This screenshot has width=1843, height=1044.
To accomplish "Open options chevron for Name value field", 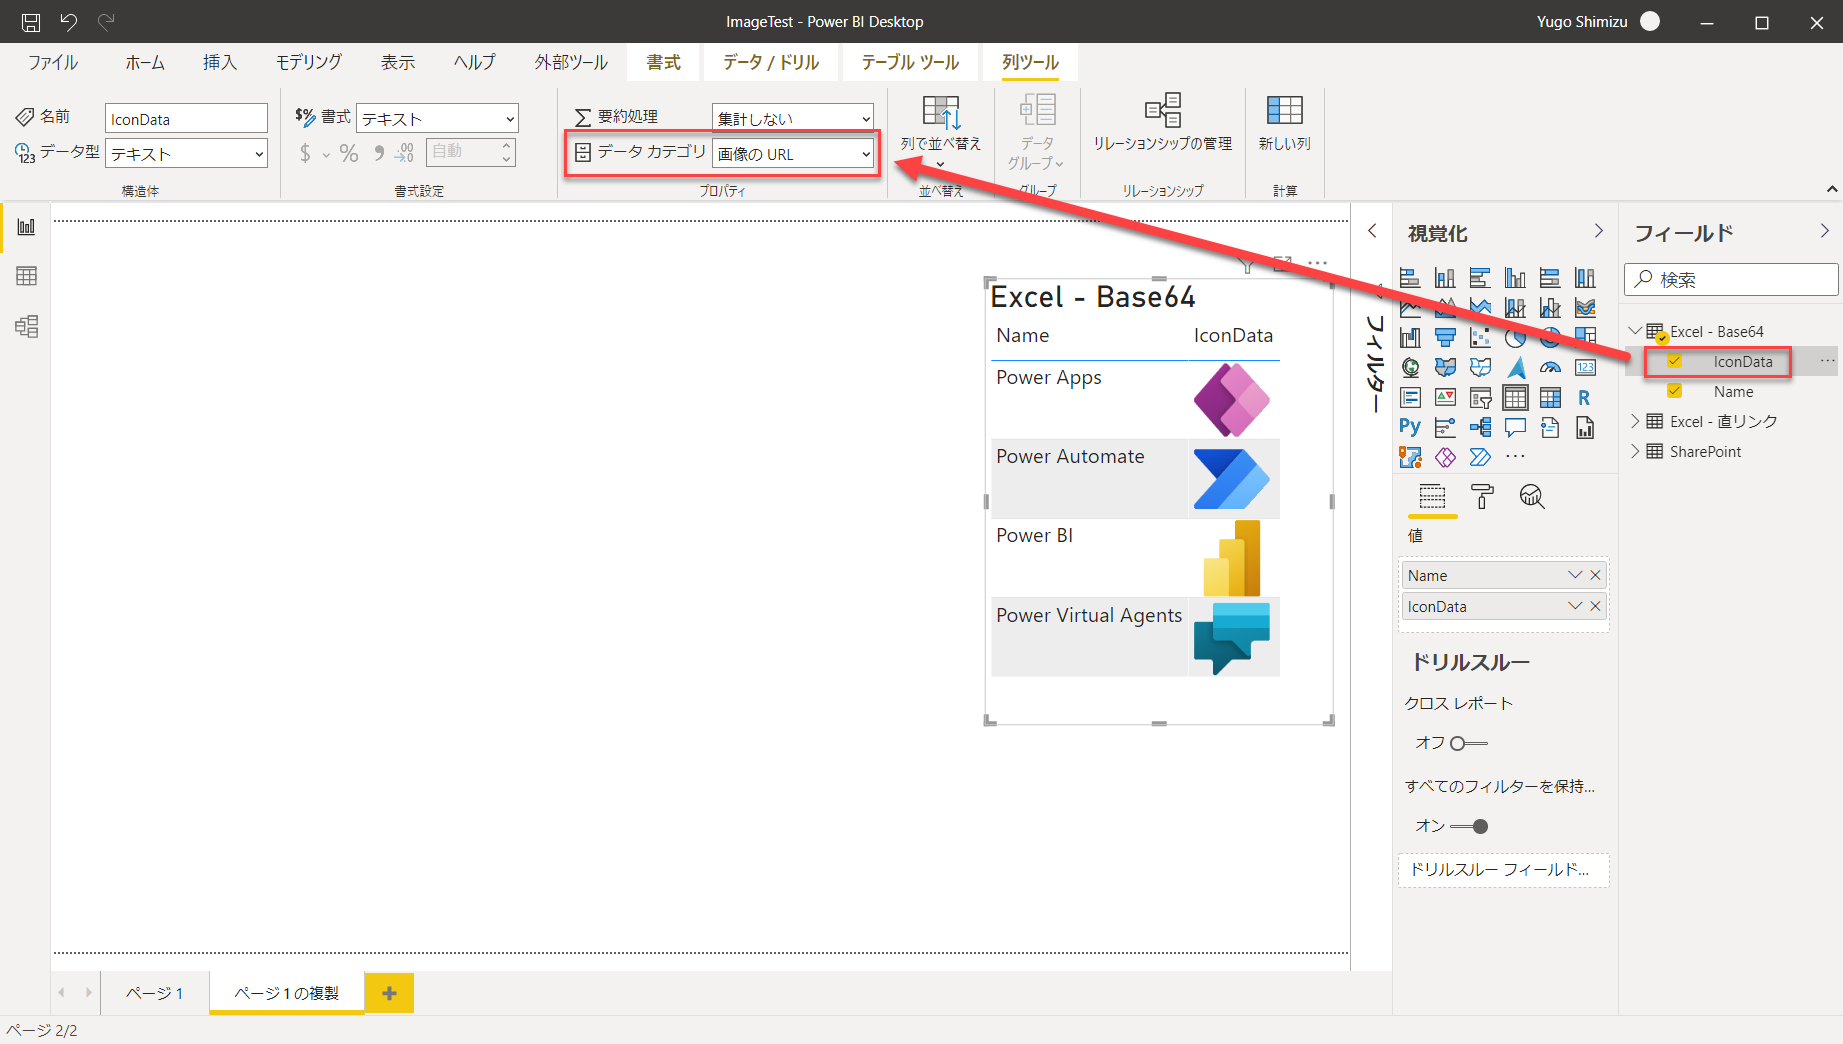I will [x=1575, y=575].
